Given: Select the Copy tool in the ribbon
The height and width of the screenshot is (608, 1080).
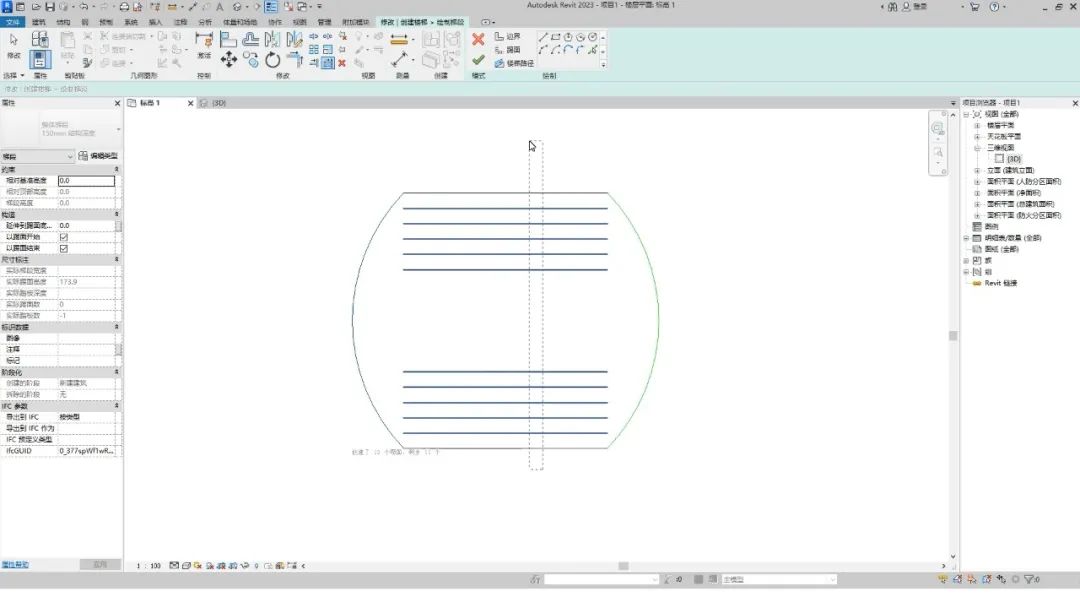Looking at the screenshot, I should 251,60.
